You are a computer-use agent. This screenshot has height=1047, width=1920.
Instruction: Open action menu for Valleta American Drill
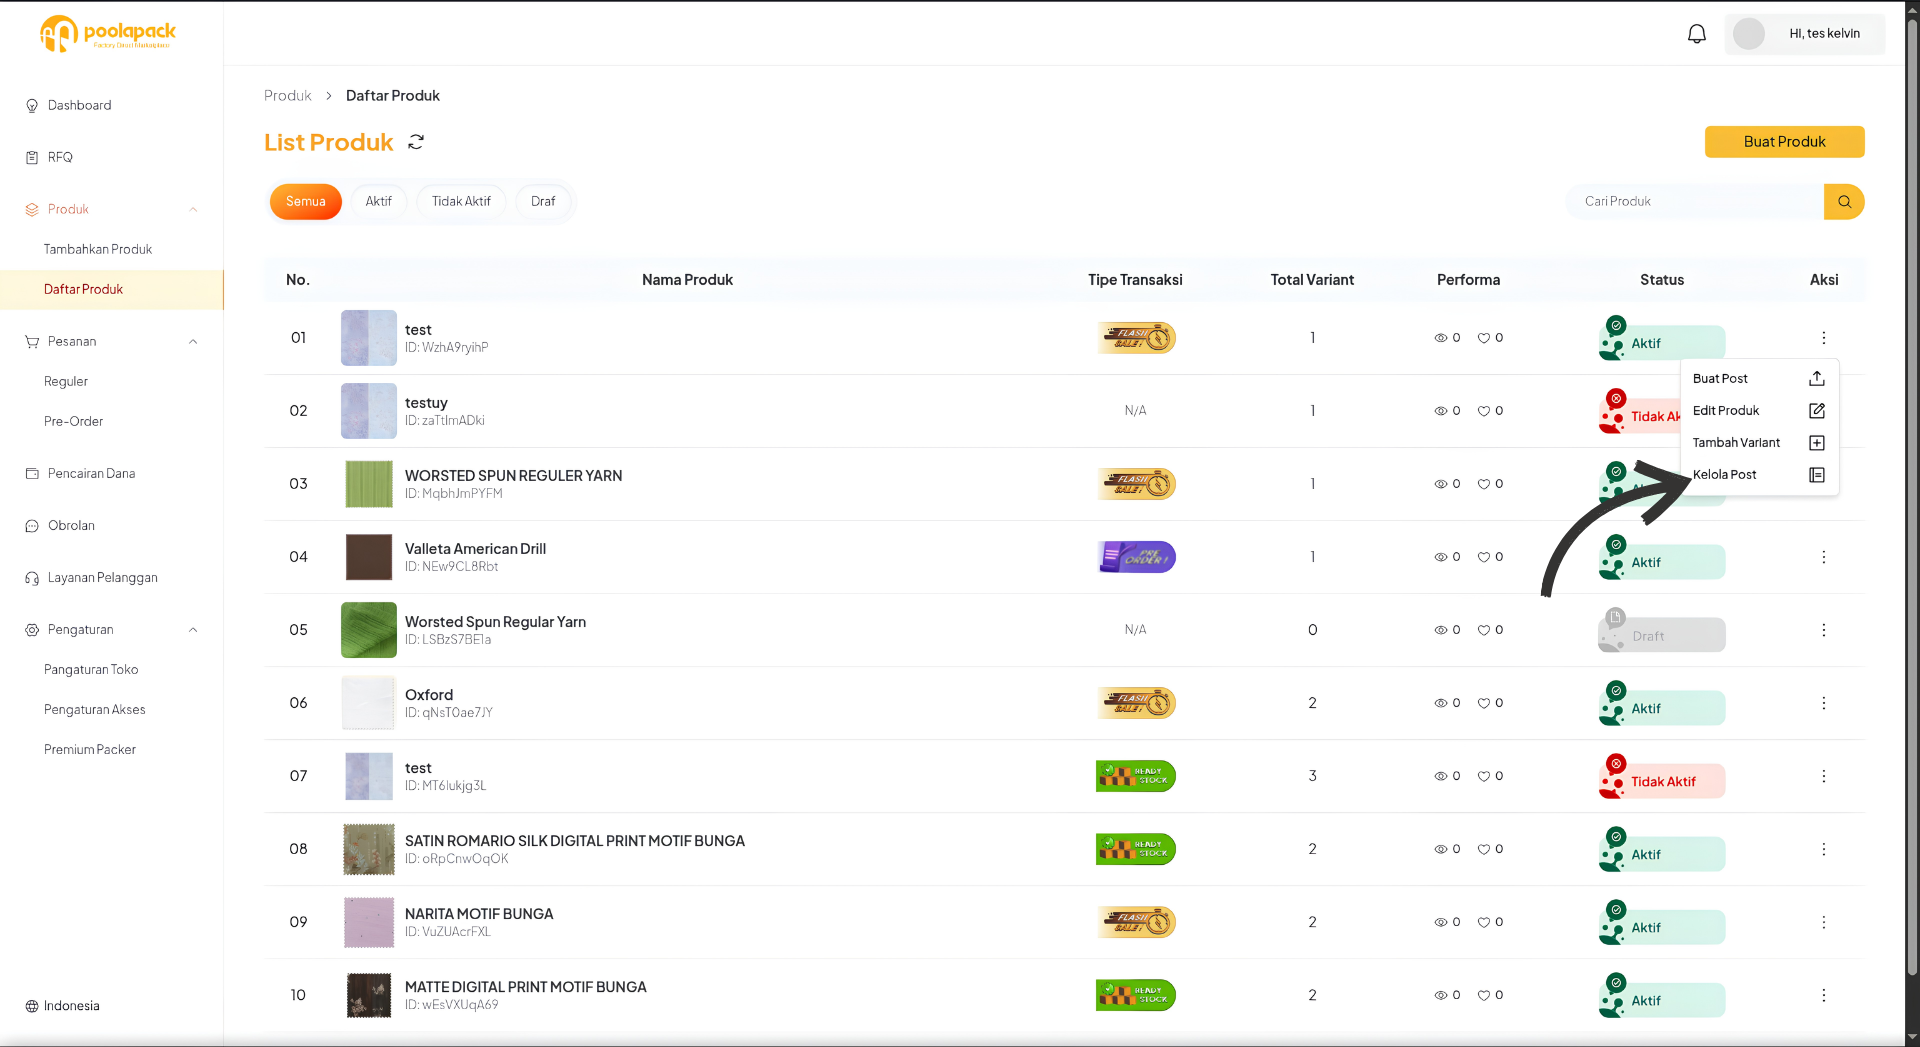[x=1823, y=557]
